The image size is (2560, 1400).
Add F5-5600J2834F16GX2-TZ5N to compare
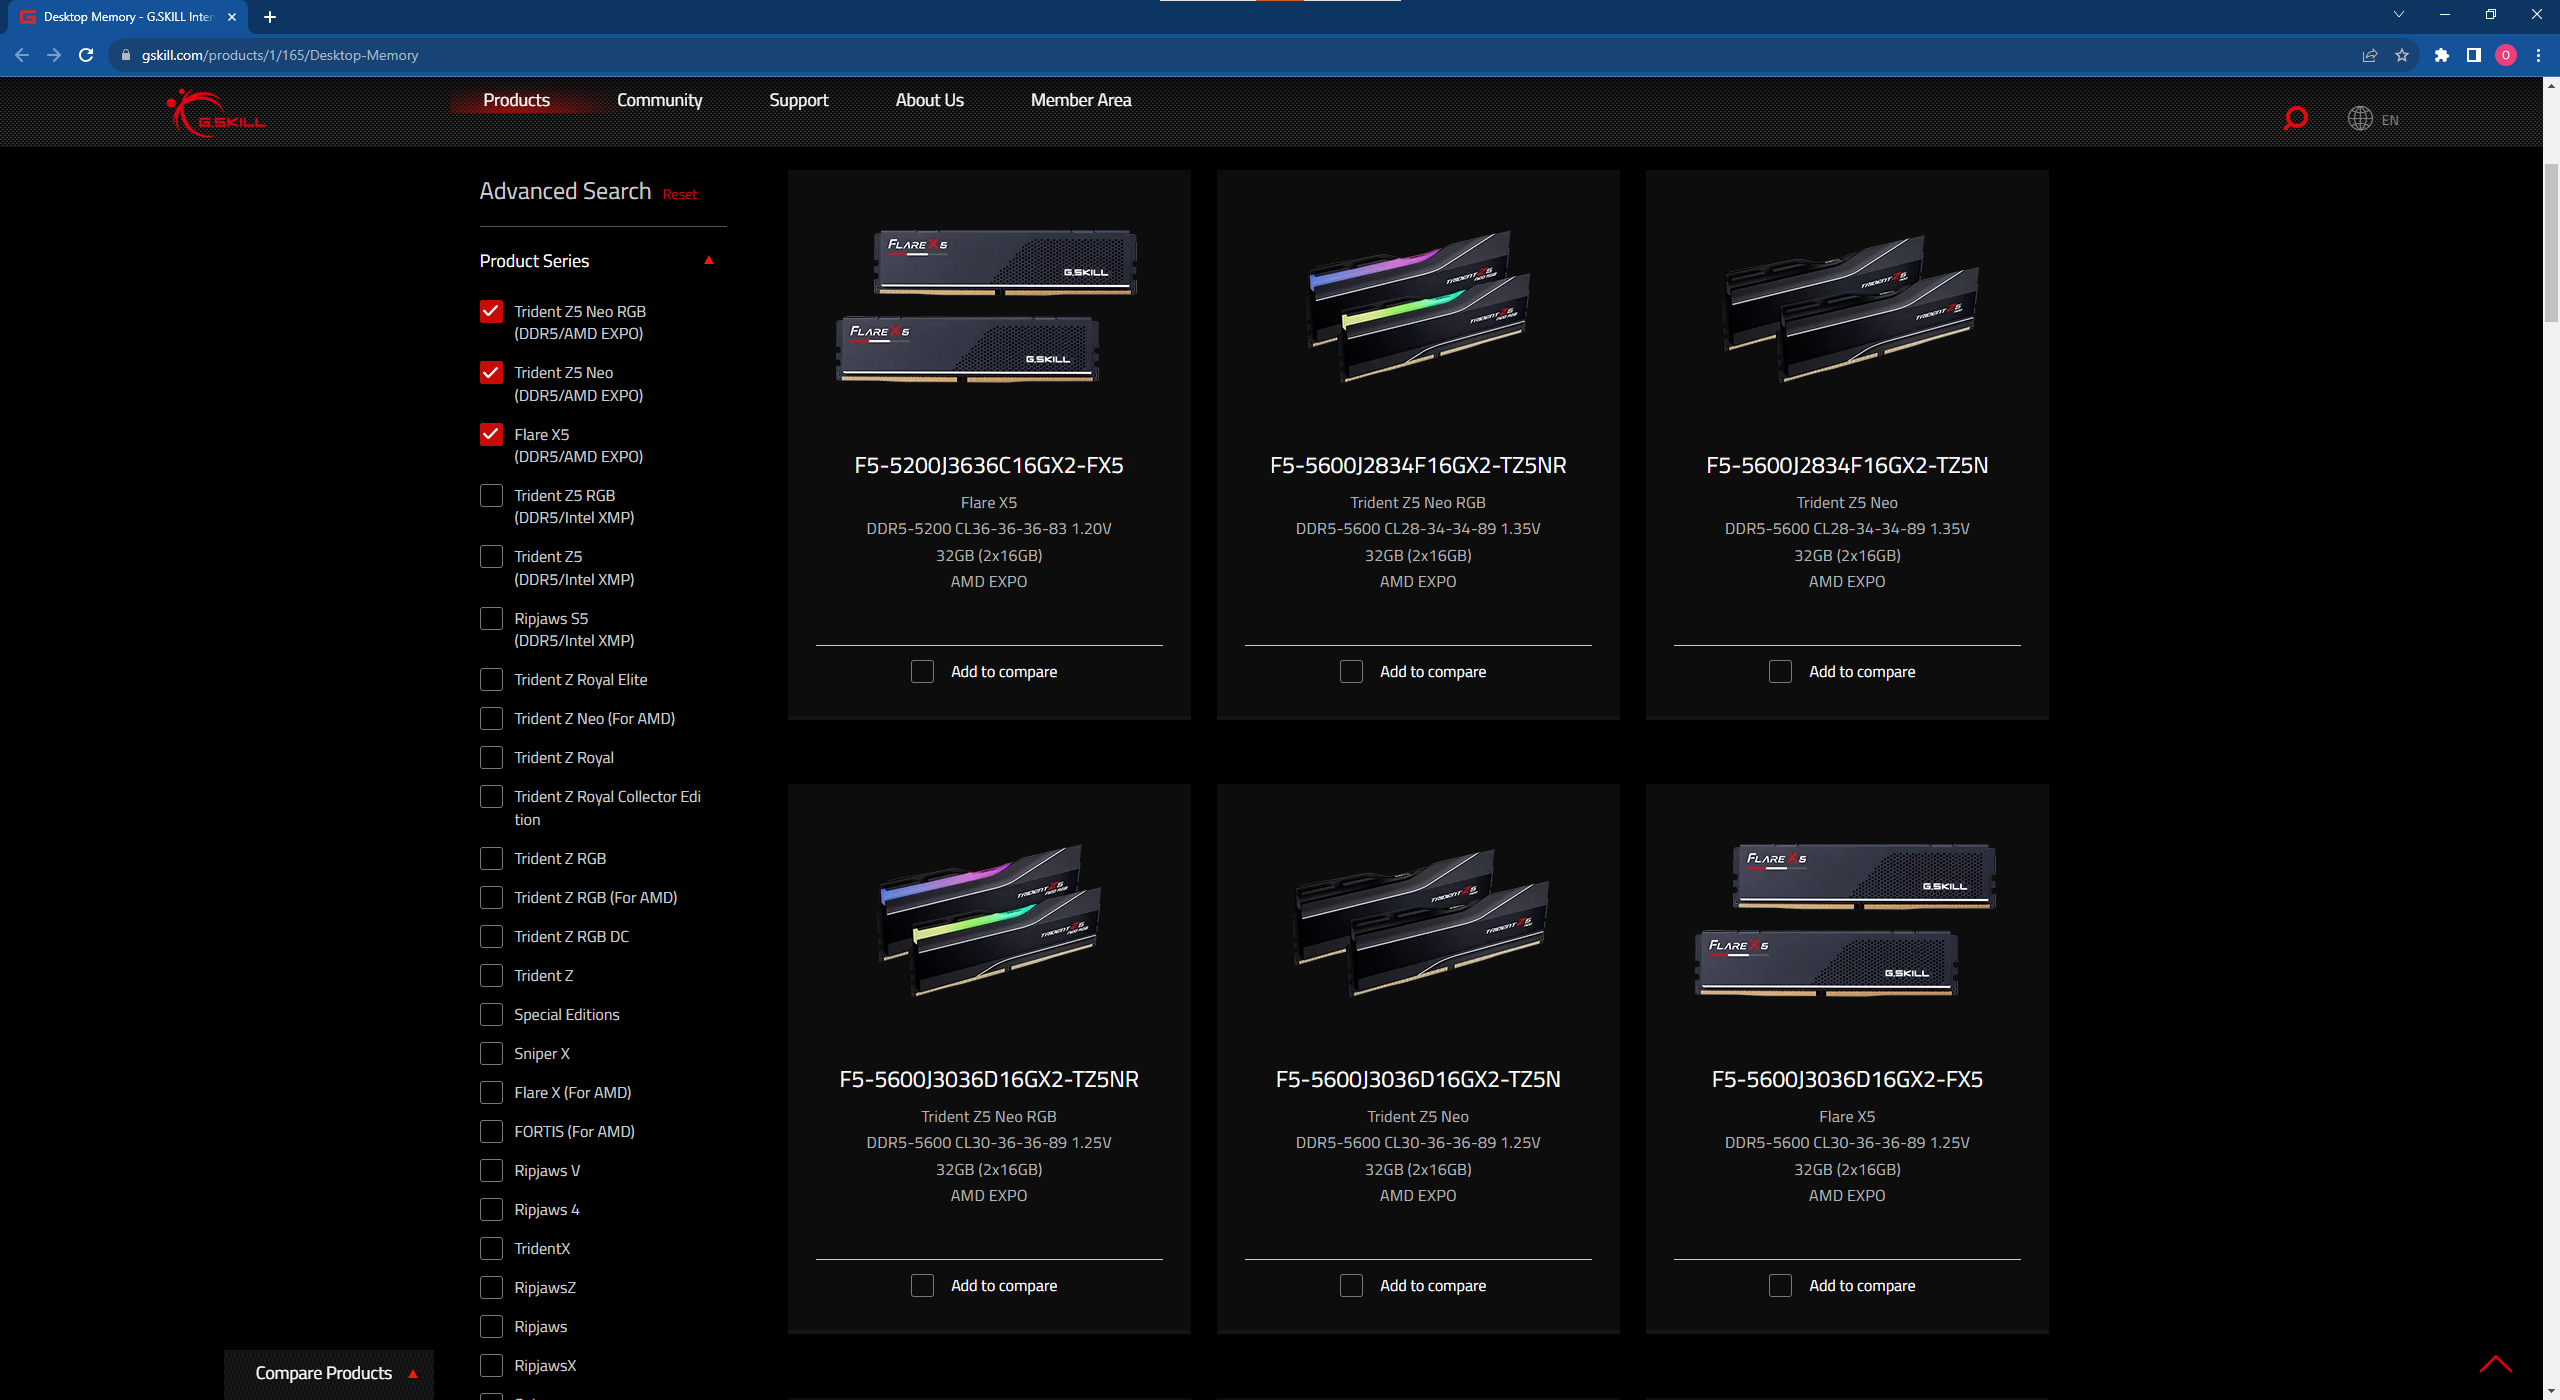point(1780,672)
